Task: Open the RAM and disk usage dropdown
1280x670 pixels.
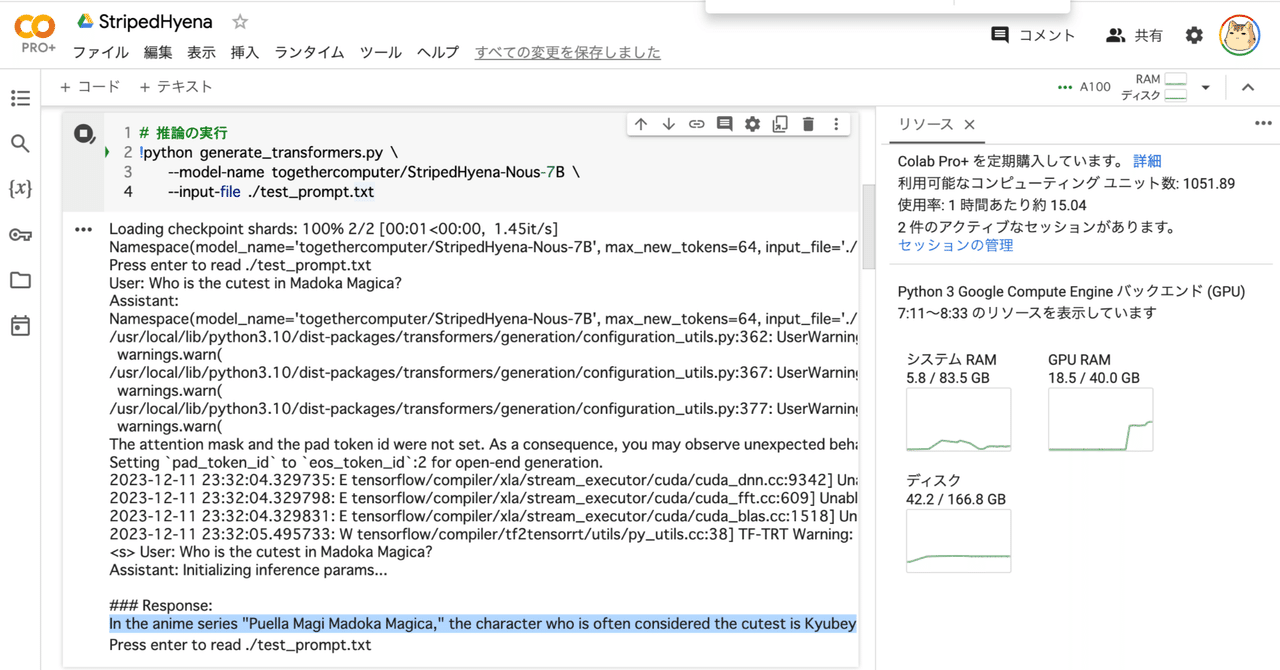Action: [1205, 87]
